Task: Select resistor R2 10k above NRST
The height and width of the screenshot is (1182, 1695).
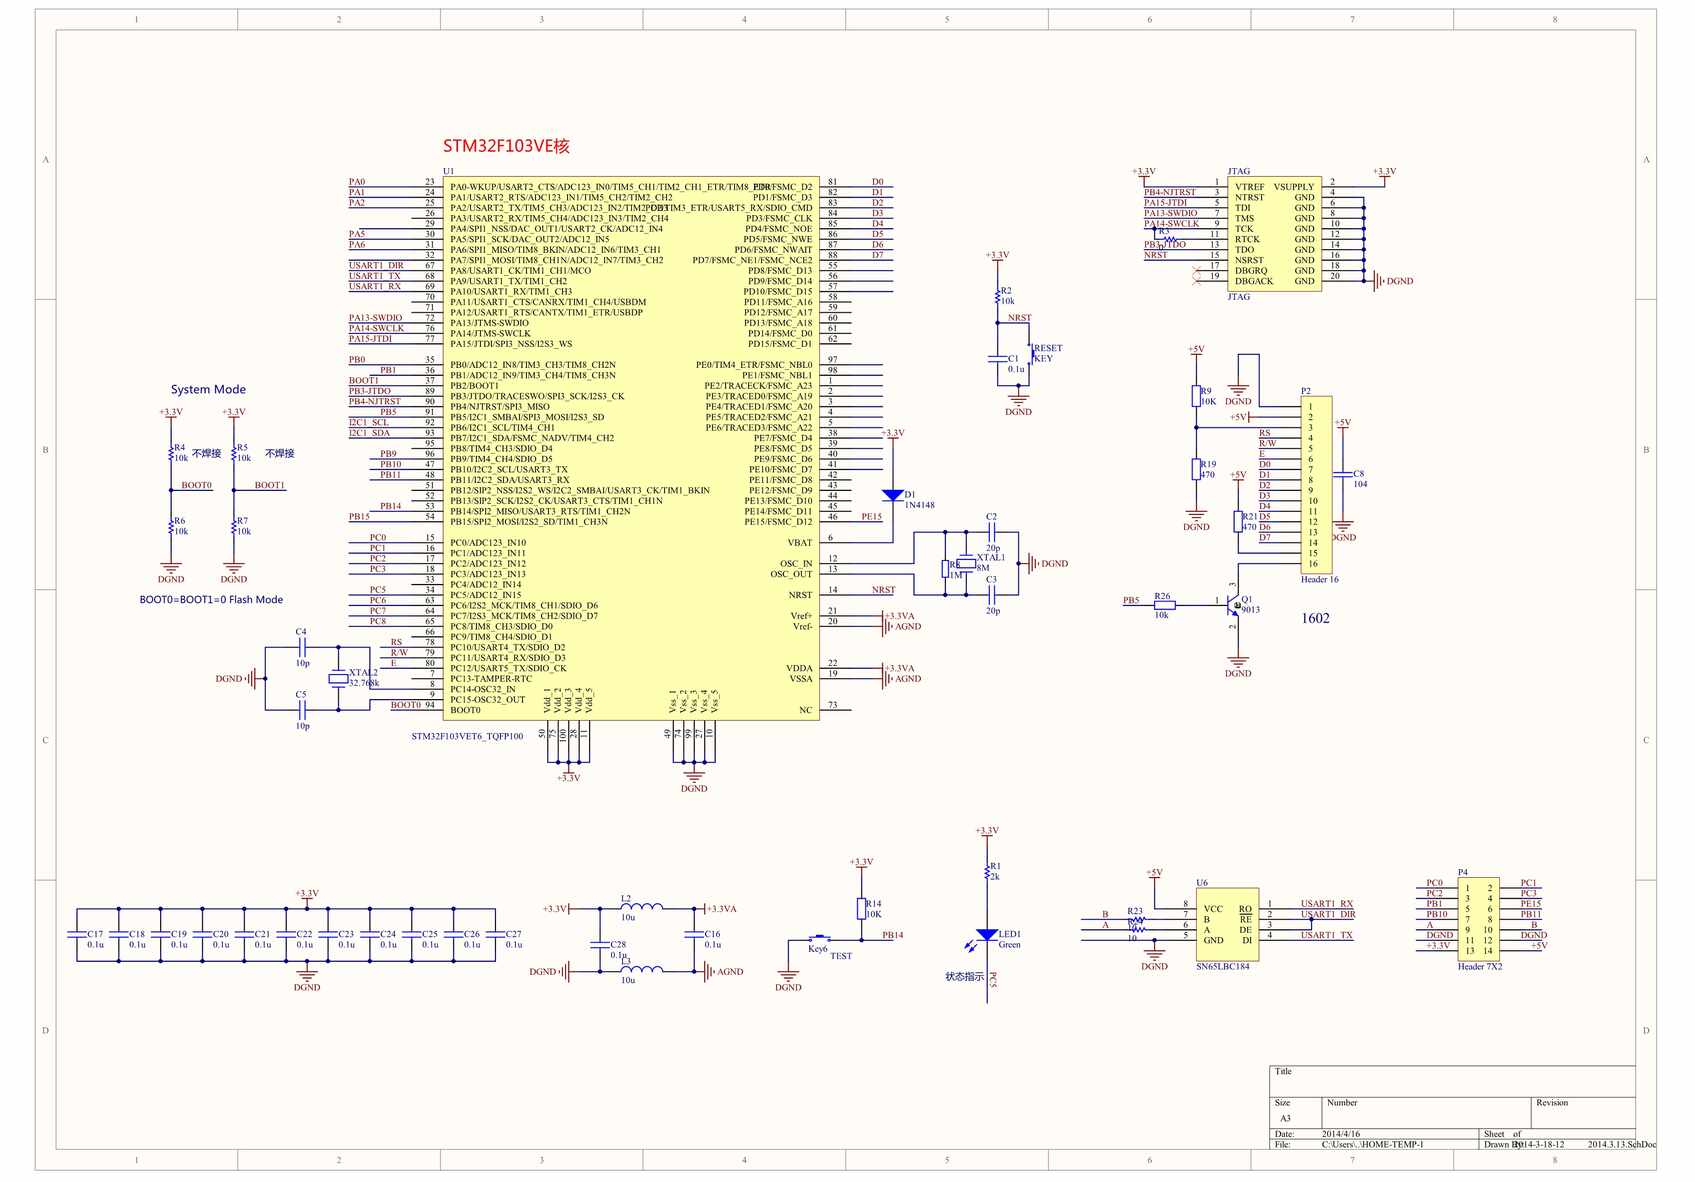Action: click(998, 295)
